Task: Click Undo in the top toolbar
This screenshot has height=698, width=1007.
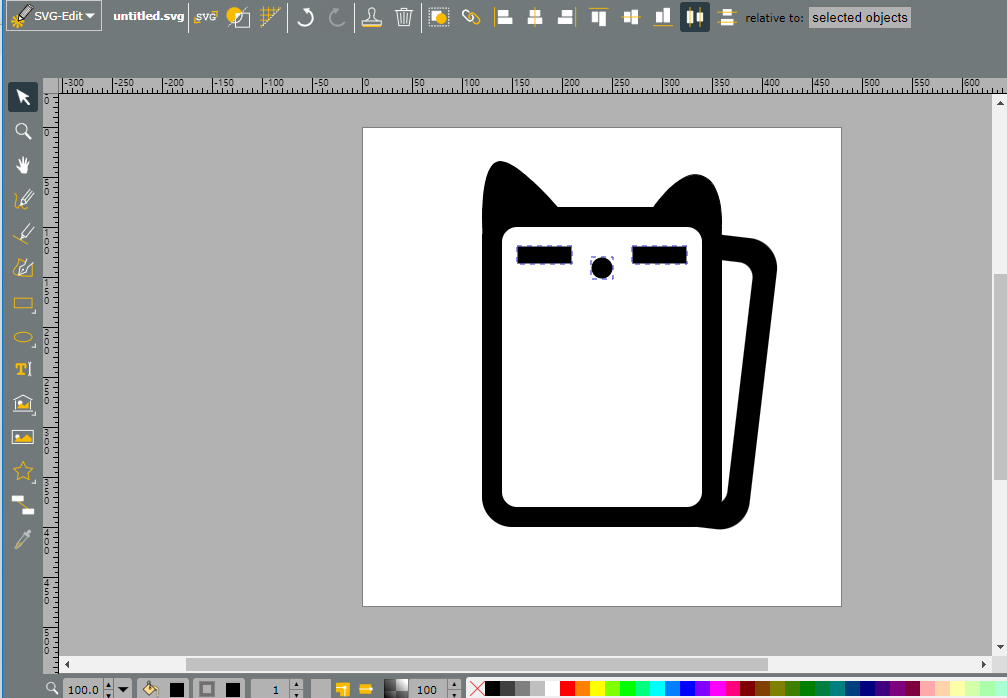Action: click(x=306, y=17)
